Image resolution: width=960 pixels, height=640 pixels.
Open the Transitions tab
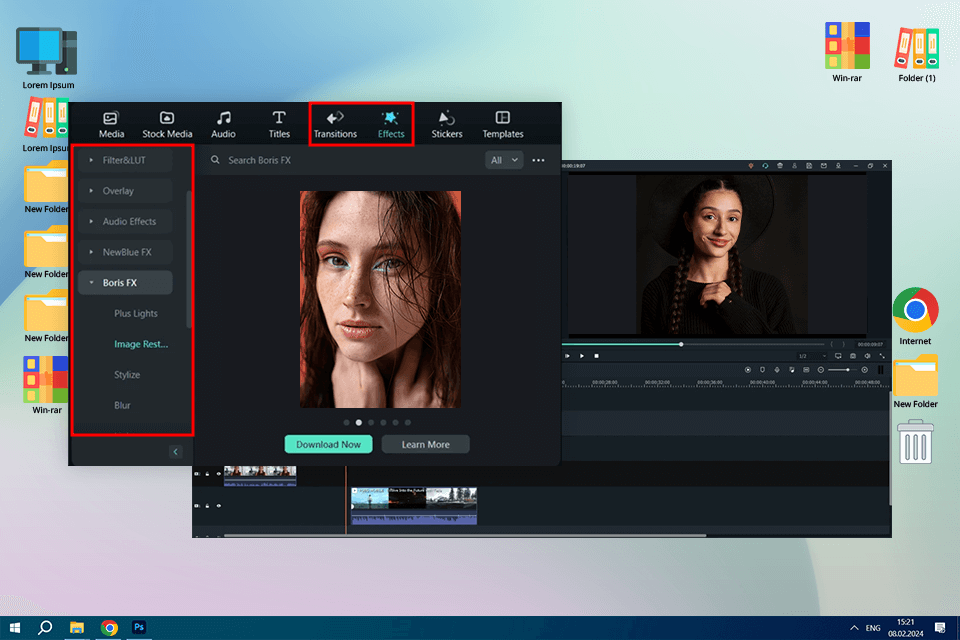point(335,124)
